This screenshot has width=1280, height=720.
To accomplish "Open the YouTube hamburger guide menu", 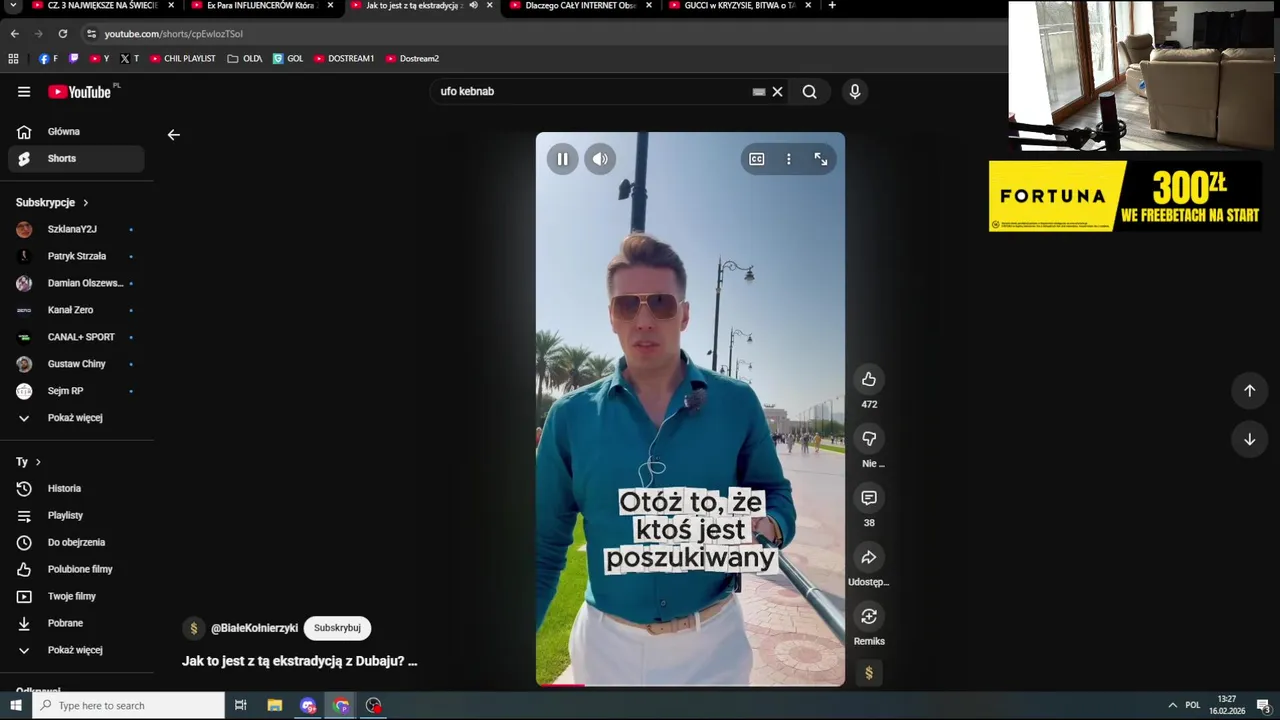I will (24, 92).
